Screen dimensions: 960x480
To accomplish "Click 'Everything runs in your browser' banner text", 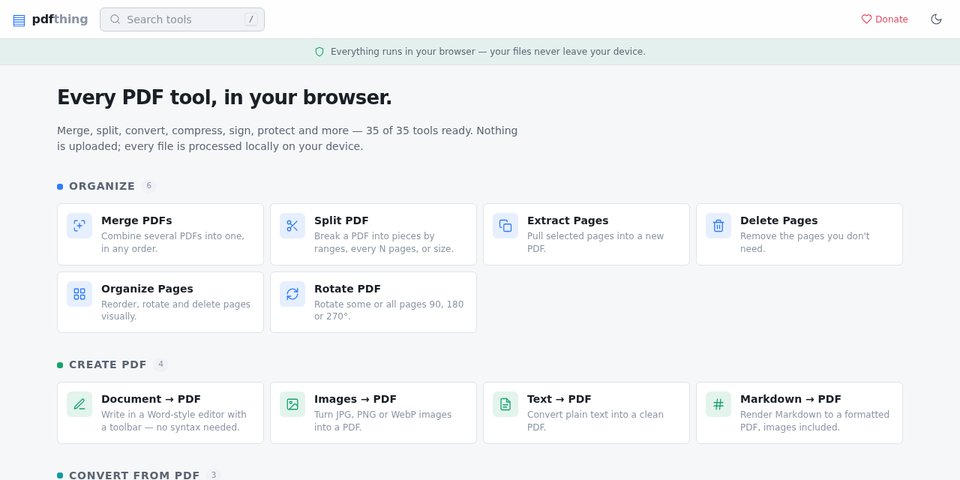I will click(488, 52).
